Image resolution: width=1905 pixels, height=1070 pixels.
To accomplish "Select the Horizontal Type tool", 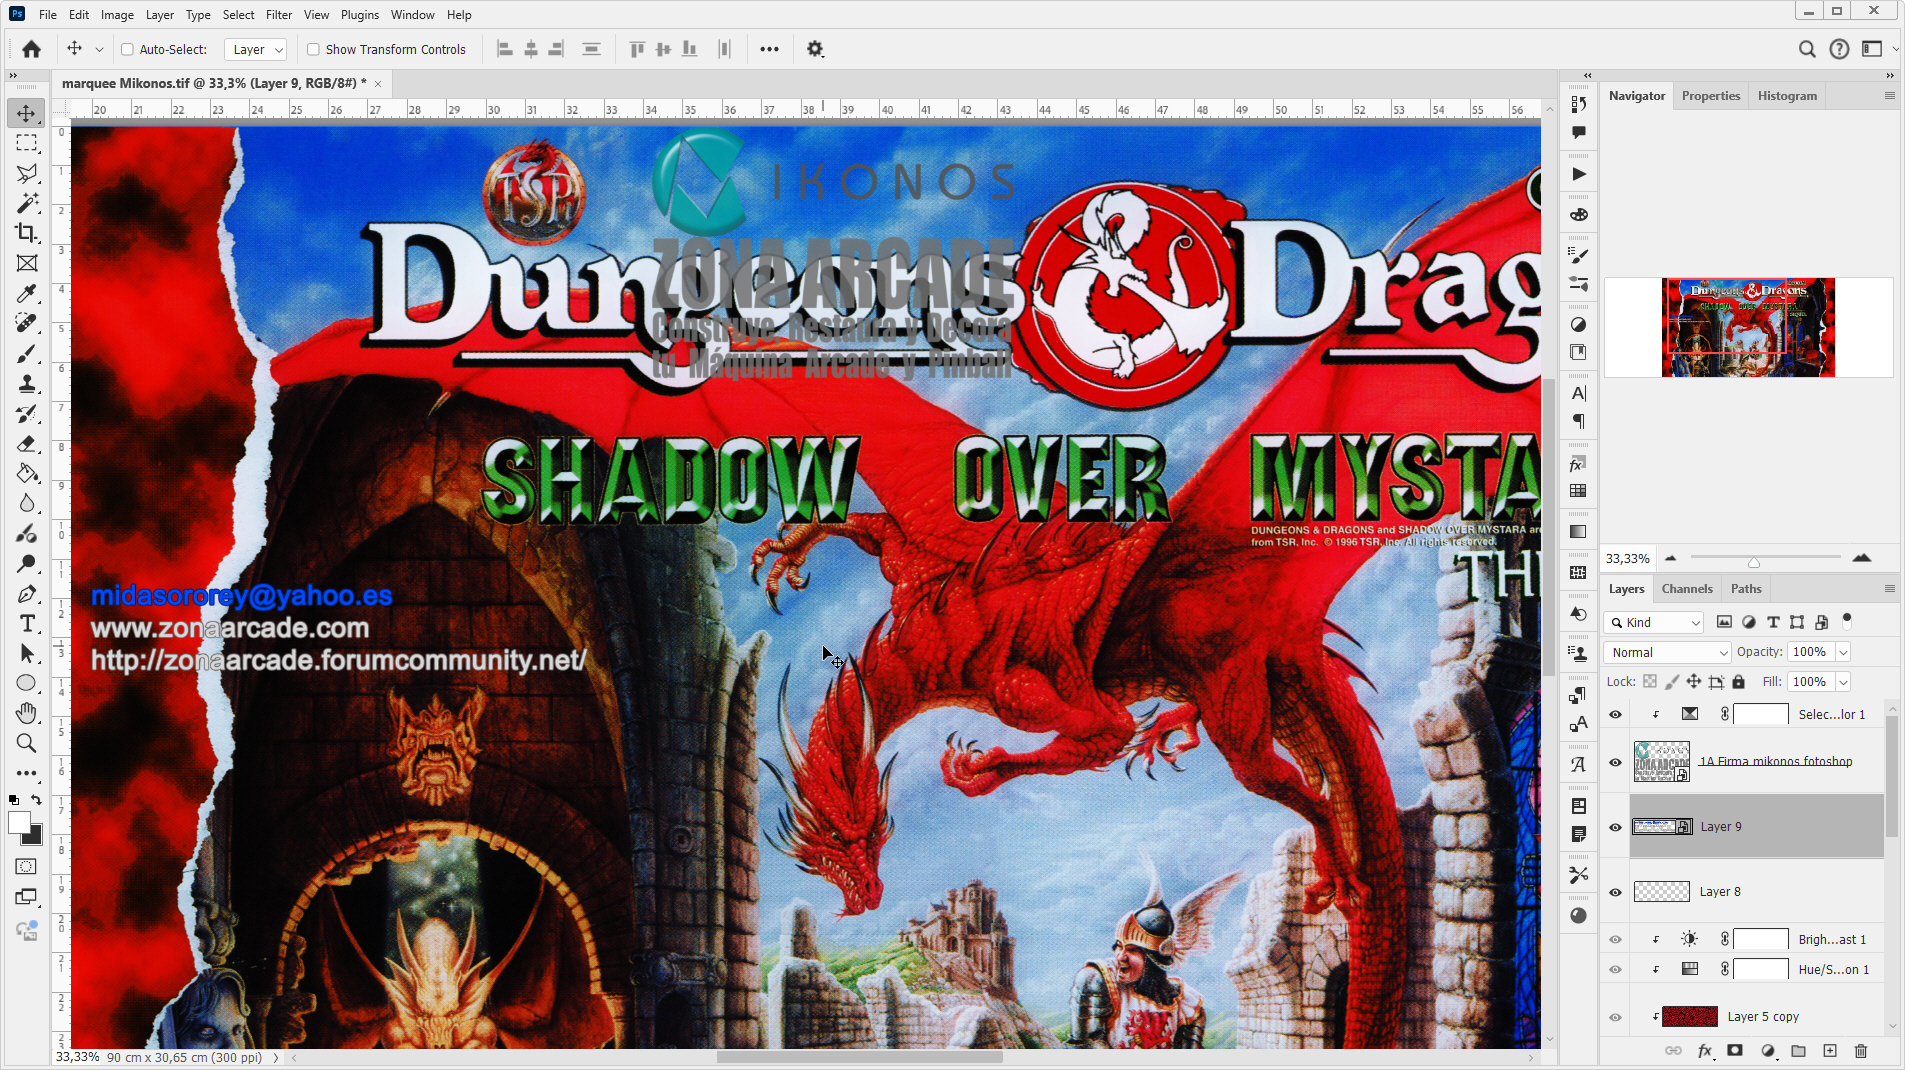I will (x=25, y=623).
